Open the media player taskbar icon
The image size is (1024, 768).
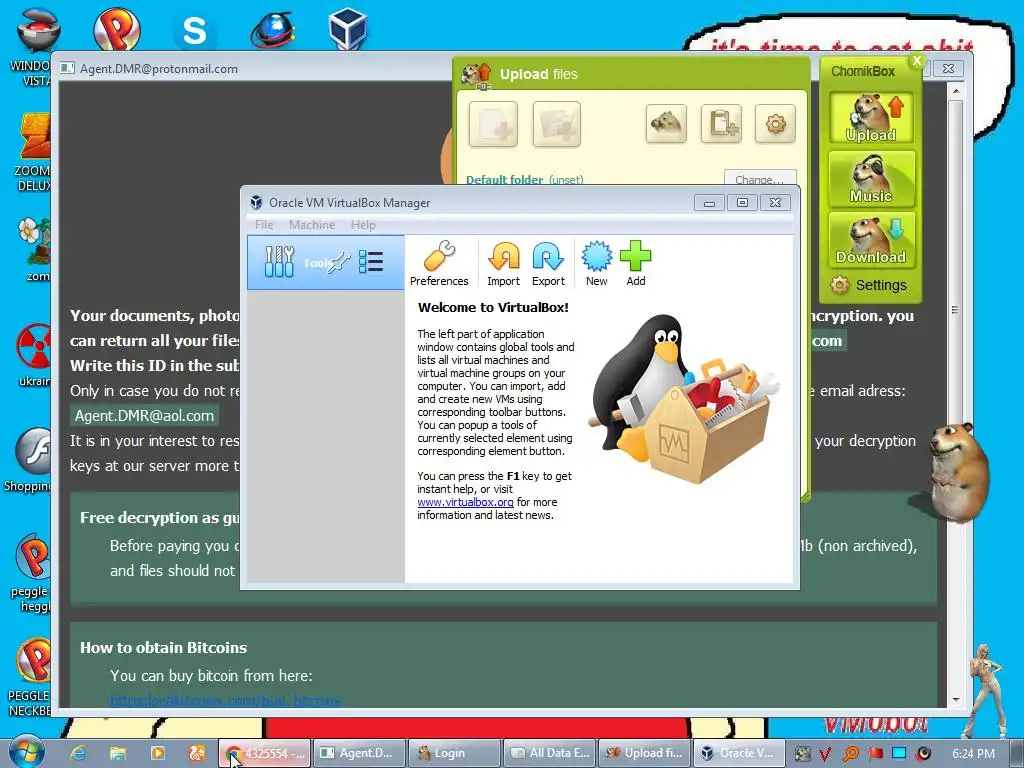pos(157,753)
